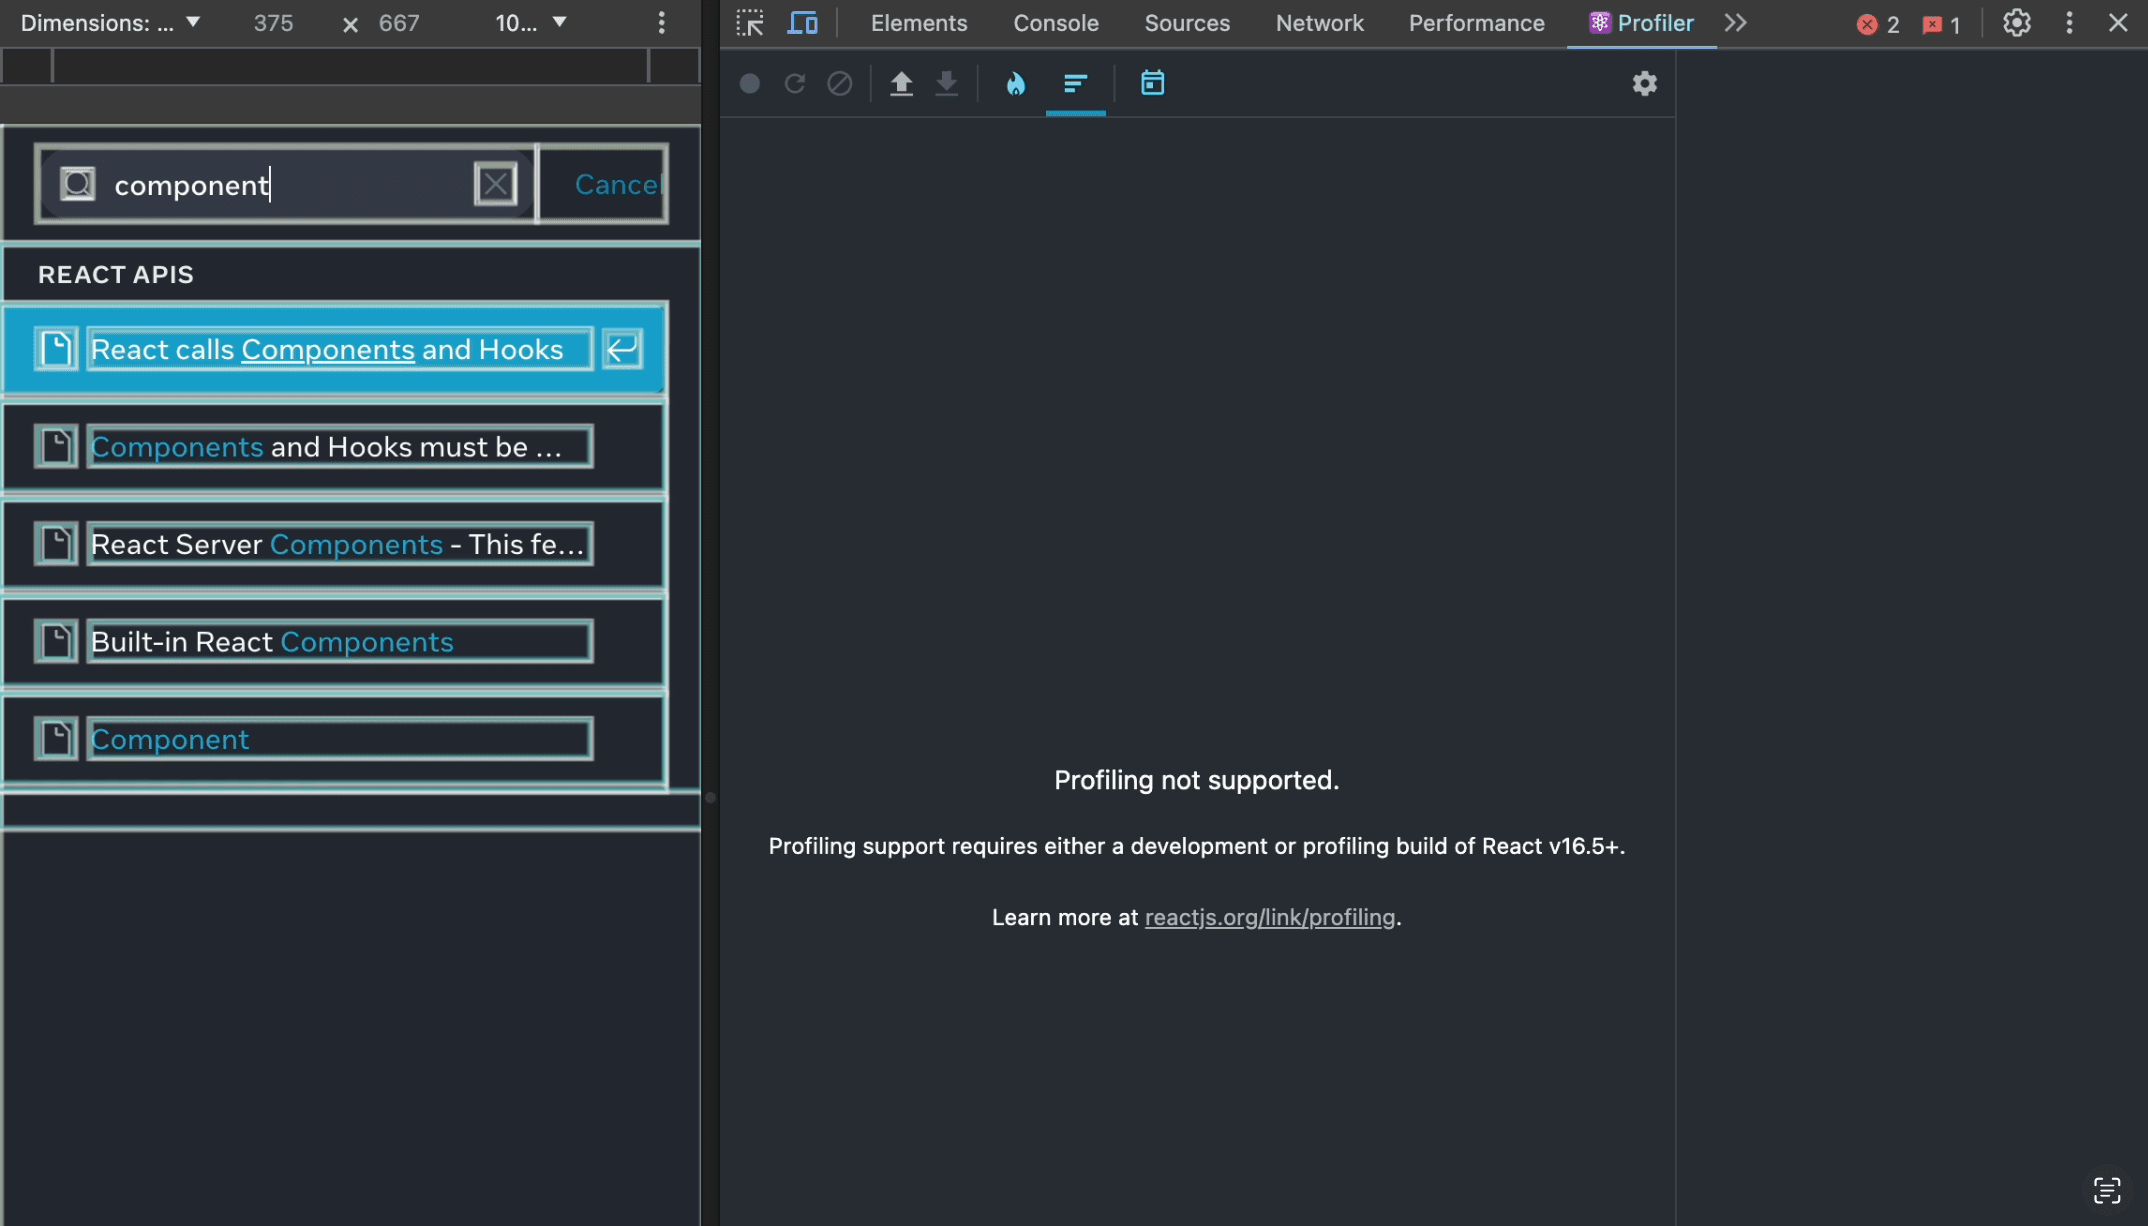
Task: Click the Cancel search button
Action: pos(616,184)
